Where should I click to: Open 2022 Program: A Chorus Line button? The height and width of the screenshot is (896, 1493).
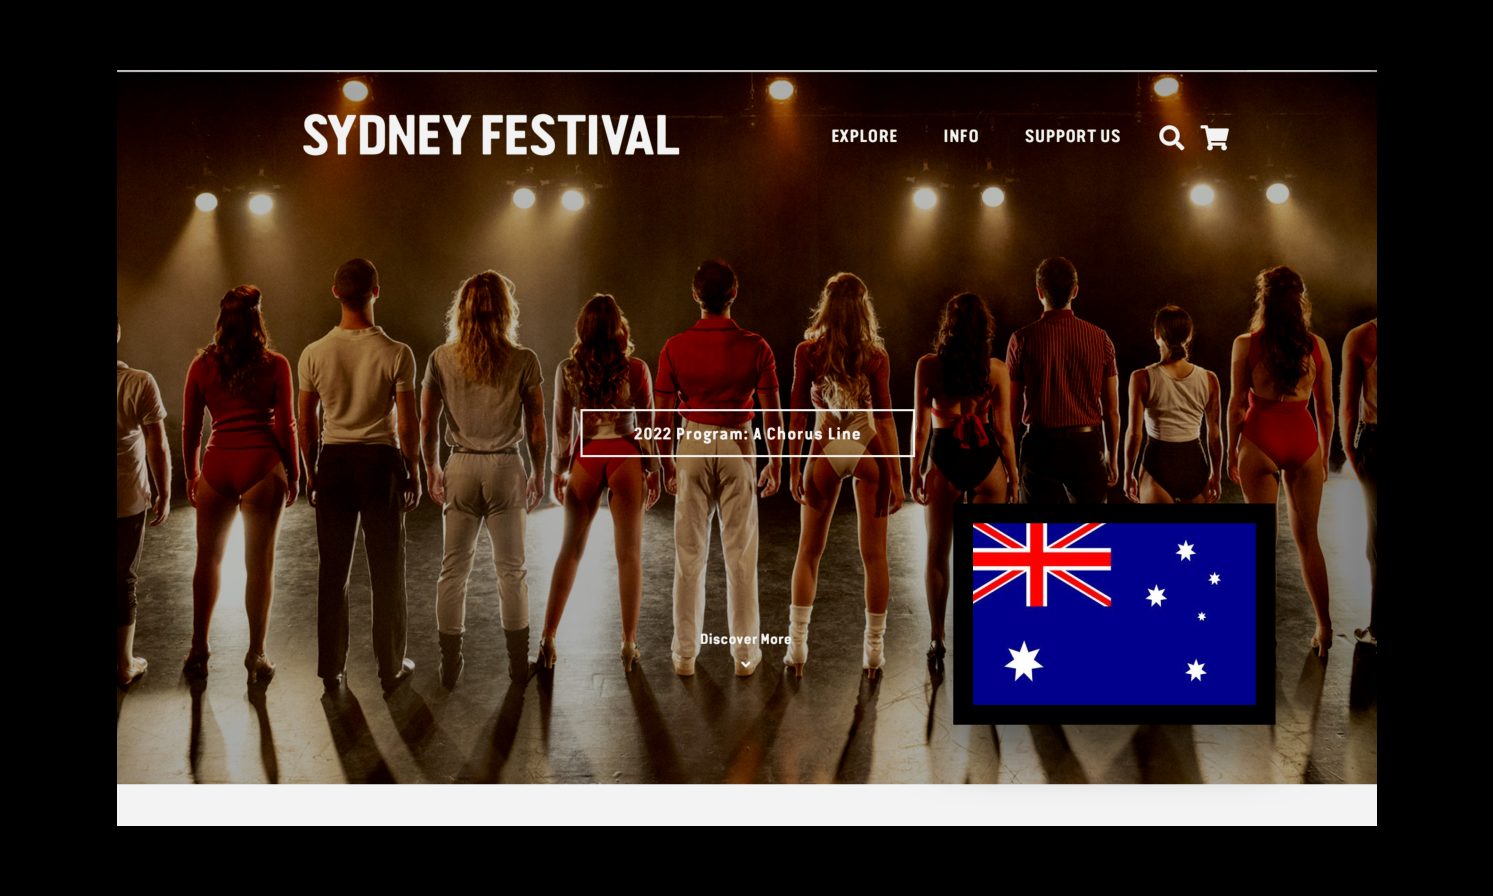(x=747, y=433)
